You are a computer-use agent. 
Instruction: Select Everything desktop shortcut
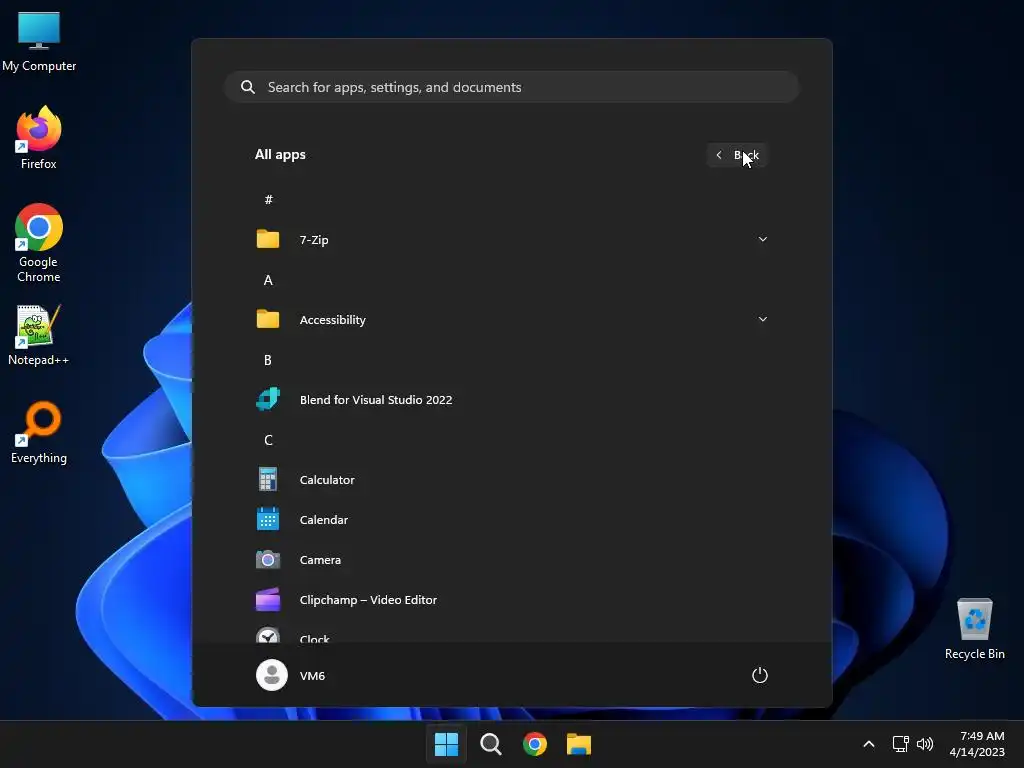tap(39, 432)
